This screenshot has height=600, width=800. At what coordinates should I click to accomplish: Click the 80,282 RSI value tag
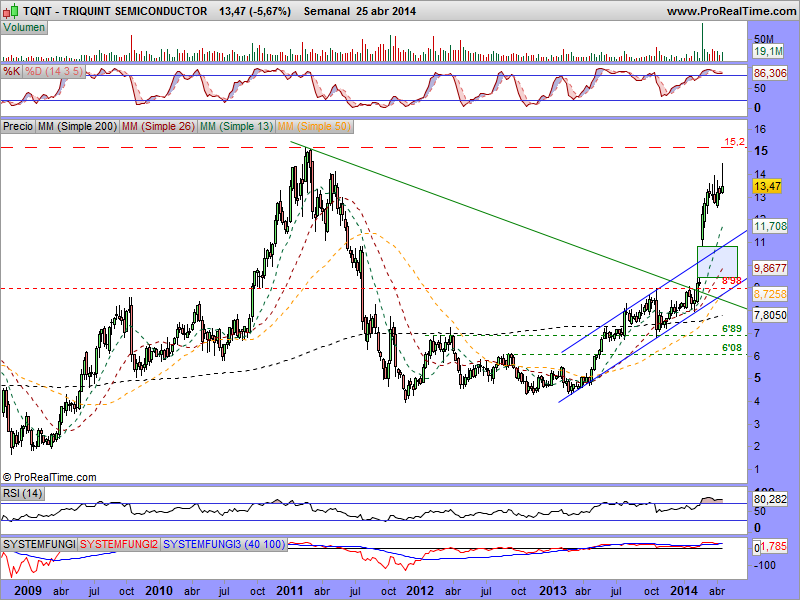pos(770,499)
